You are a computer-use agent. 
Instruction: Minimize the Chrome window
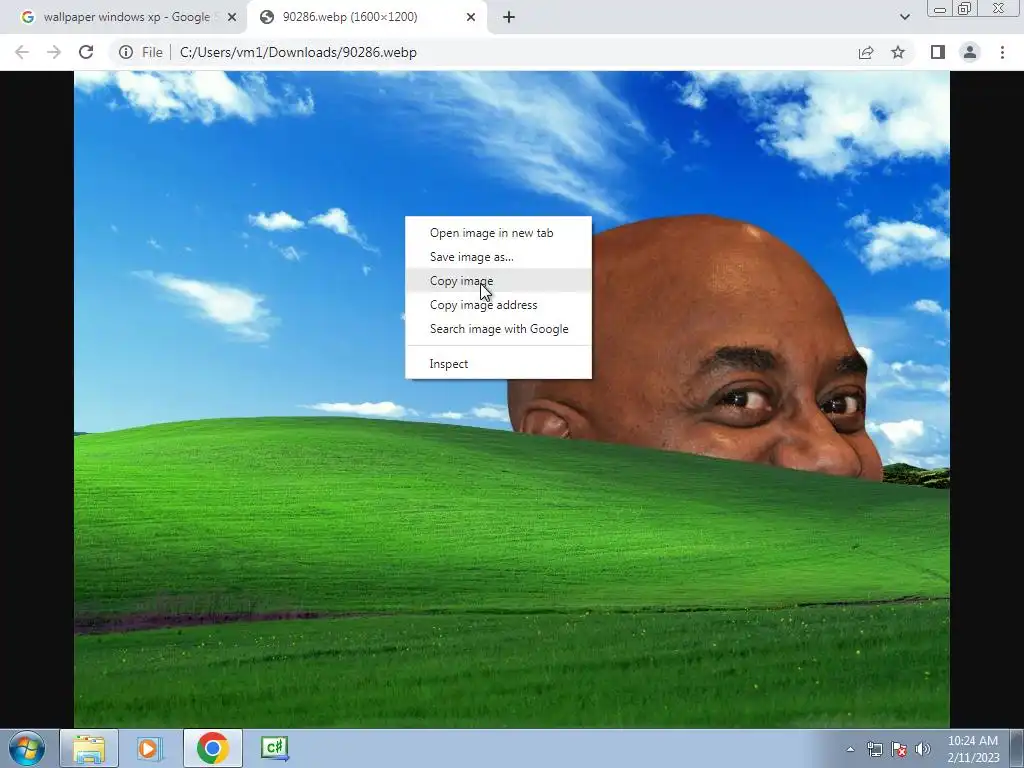click(x=940, y=9)
